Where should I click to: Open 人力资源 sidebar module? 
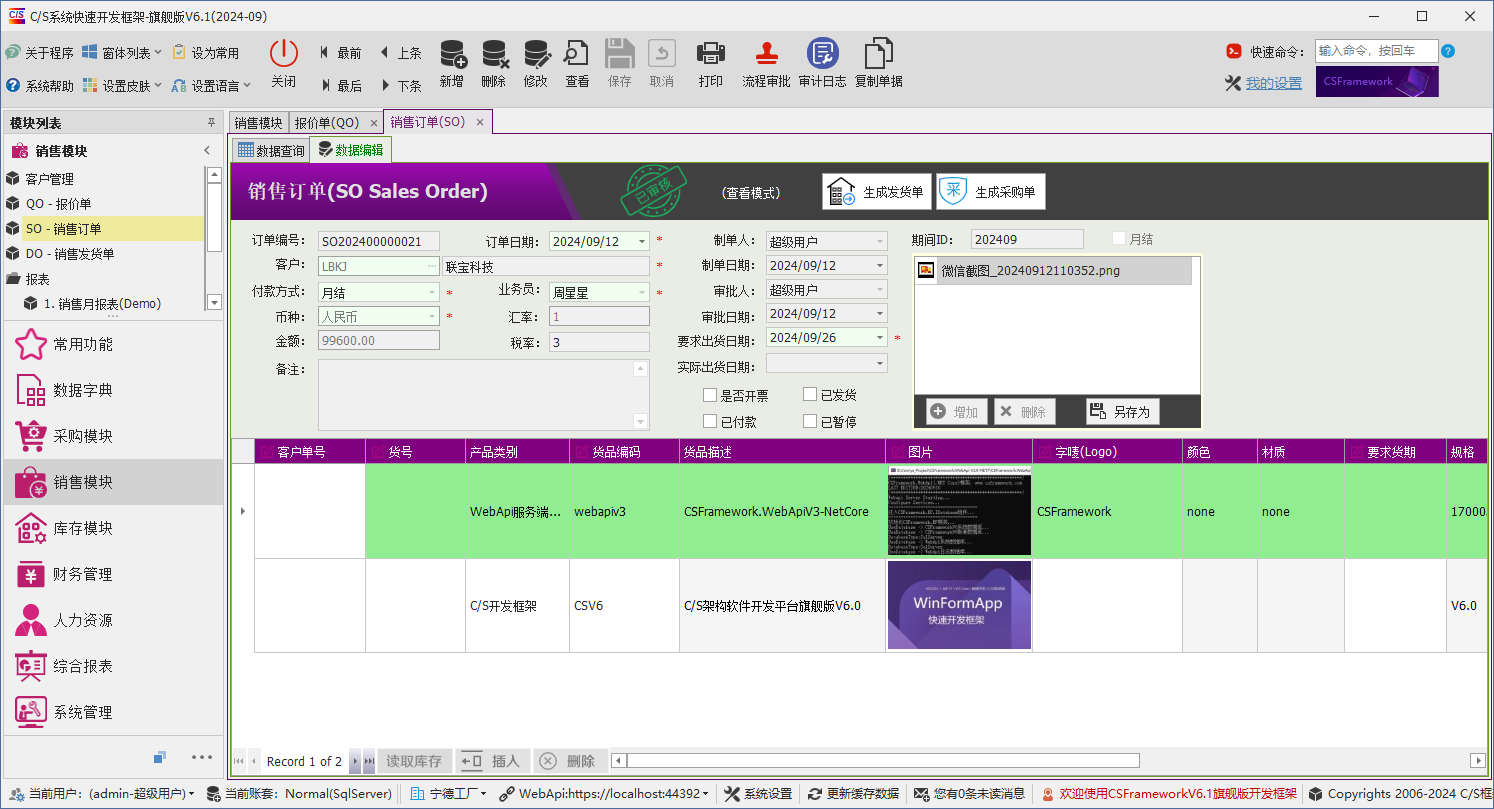(113, 620)
